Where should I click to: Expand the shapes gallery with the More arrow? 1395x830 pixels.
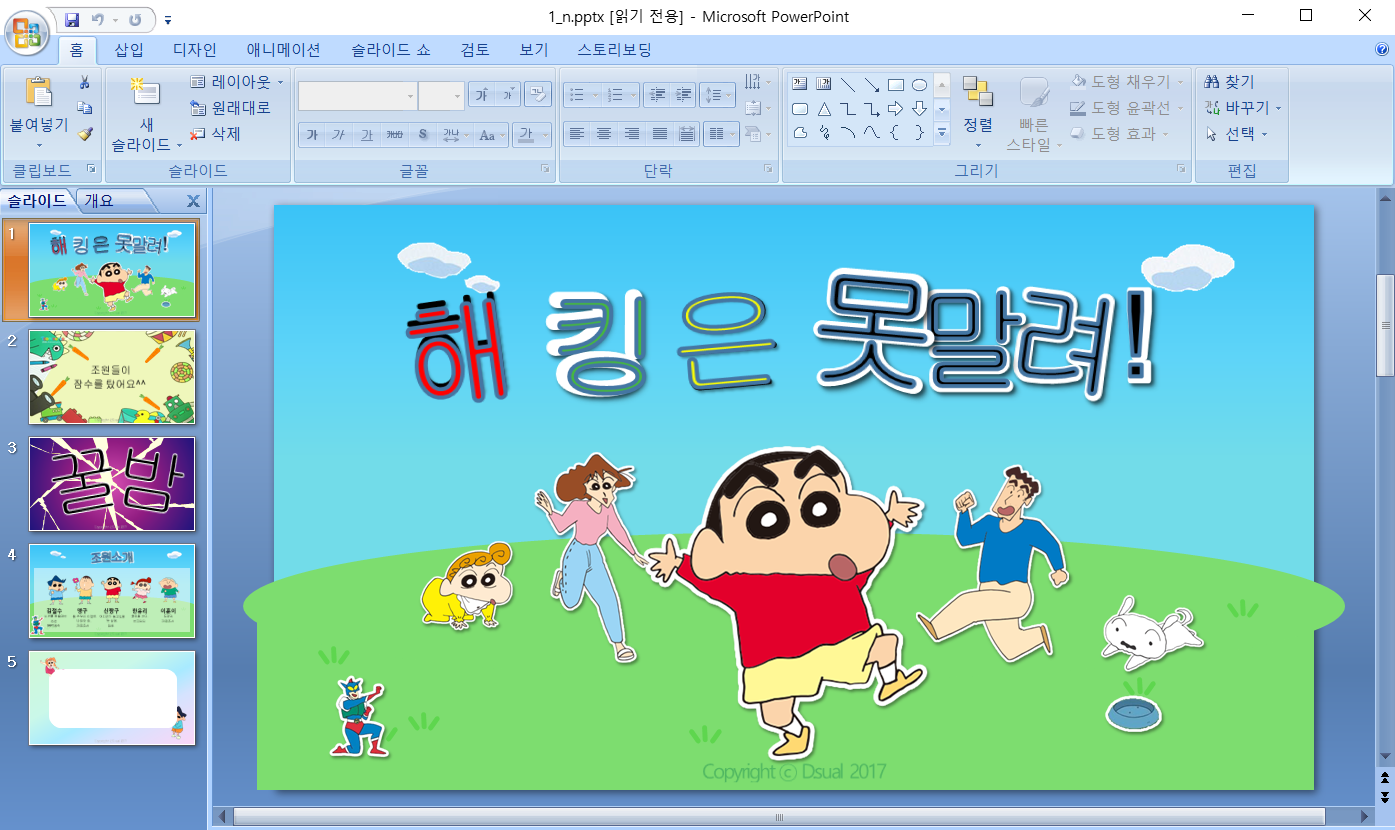[x=942, y=132]
